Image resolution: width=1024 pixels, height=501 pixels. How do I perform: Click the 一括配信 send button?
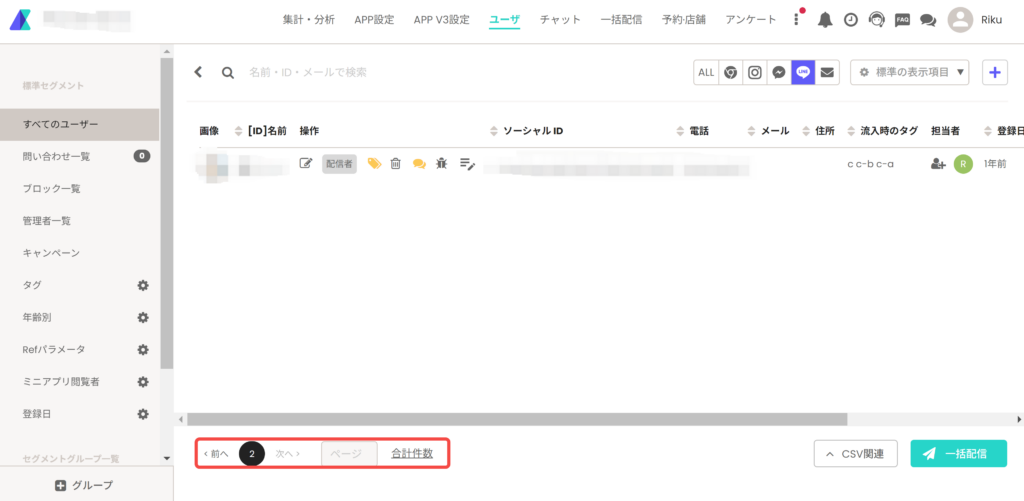click(x=958, y=454)
